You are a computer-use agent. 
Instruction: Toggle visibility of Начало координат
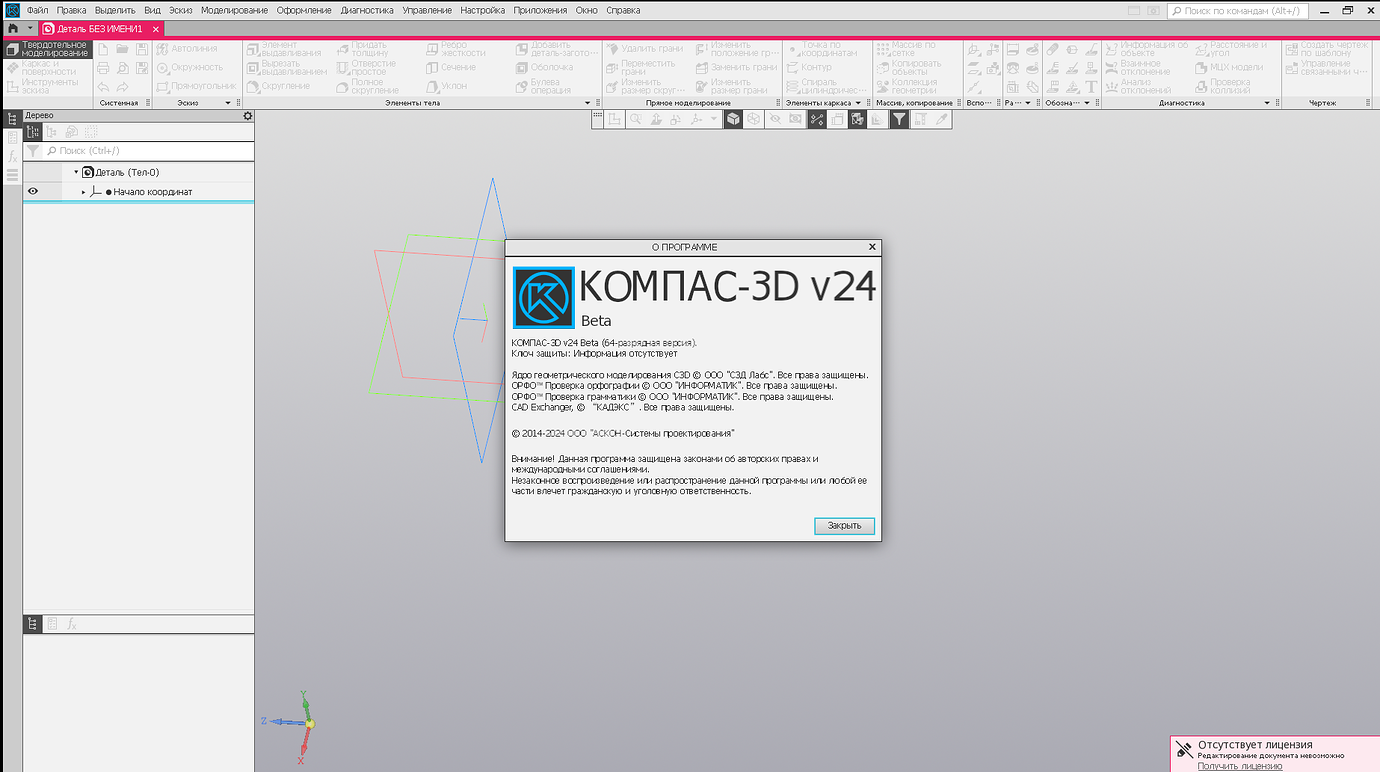33,191
